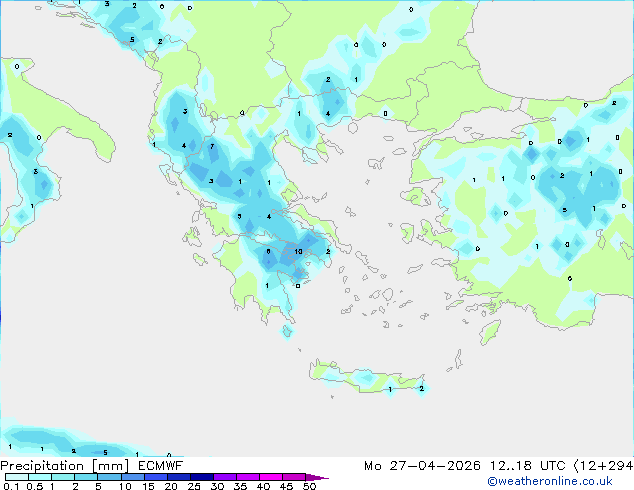Click the "10" value on the Greece map
Image resolution: width=634 pixels, height=490 pixels.
(x=298, y=251)
